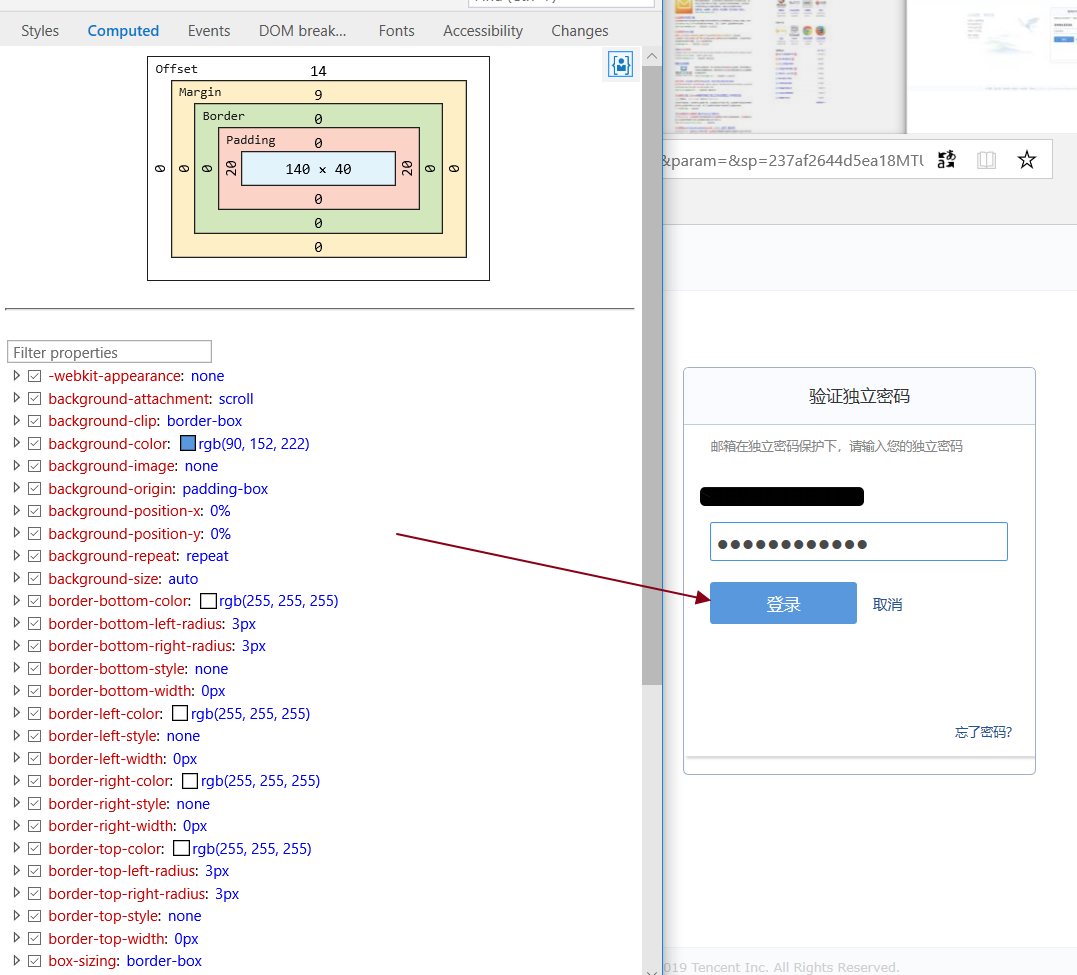This screenshot has height=975, width=1077.
Task: Click the browser address bar URL
Action: tap(793, 160)
